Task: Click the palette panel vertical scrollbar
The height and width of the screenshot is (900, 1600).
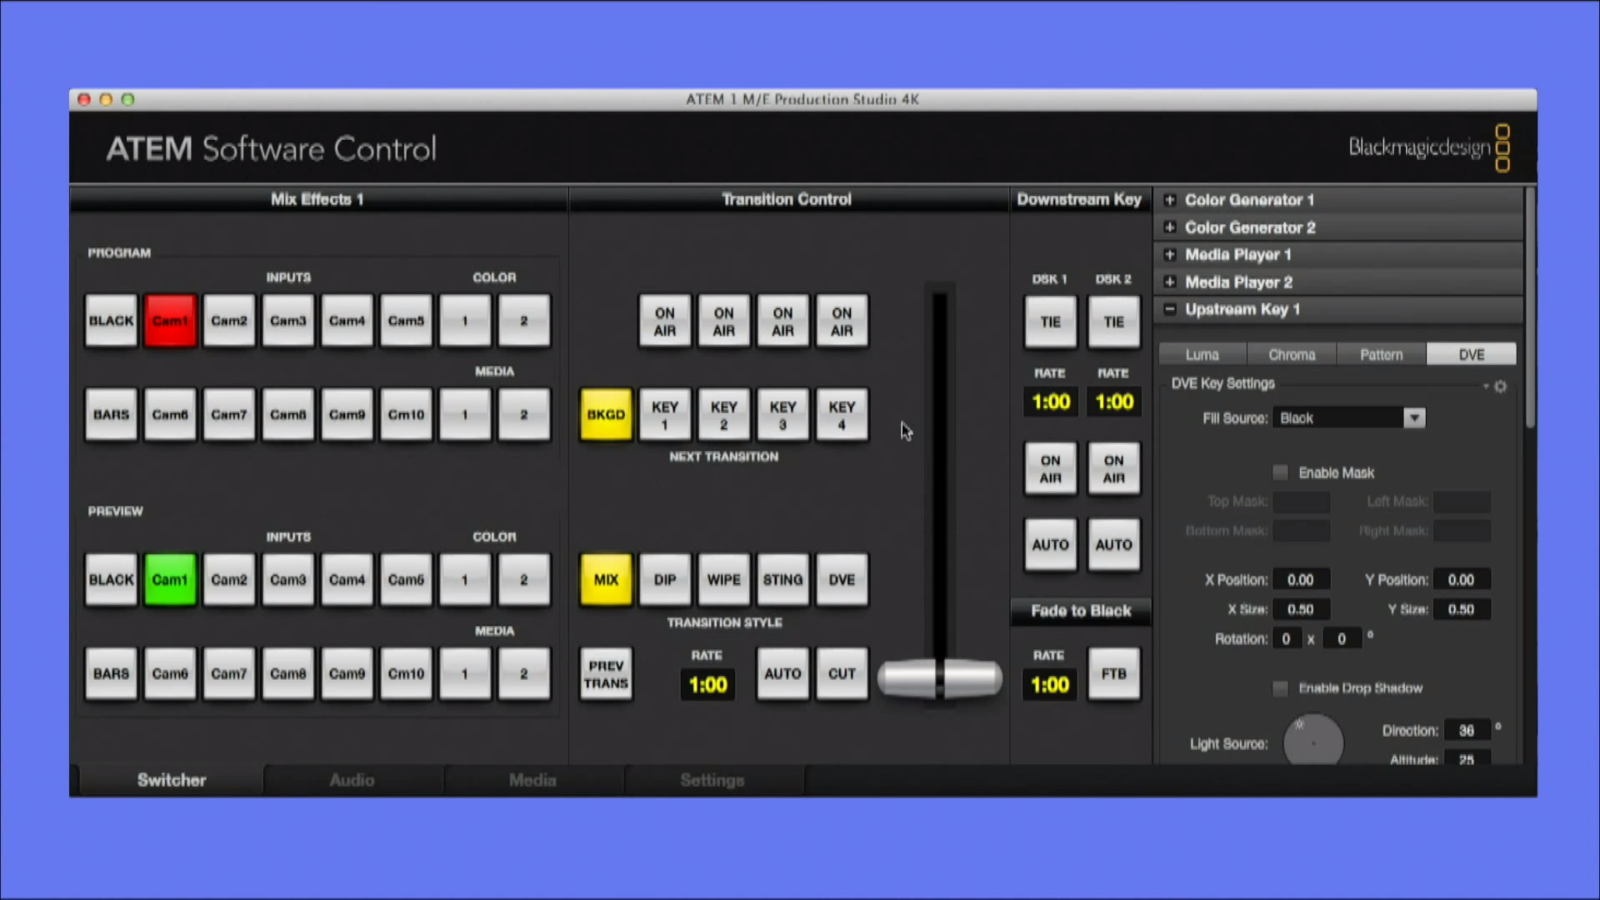Action: pos(1530,308)
